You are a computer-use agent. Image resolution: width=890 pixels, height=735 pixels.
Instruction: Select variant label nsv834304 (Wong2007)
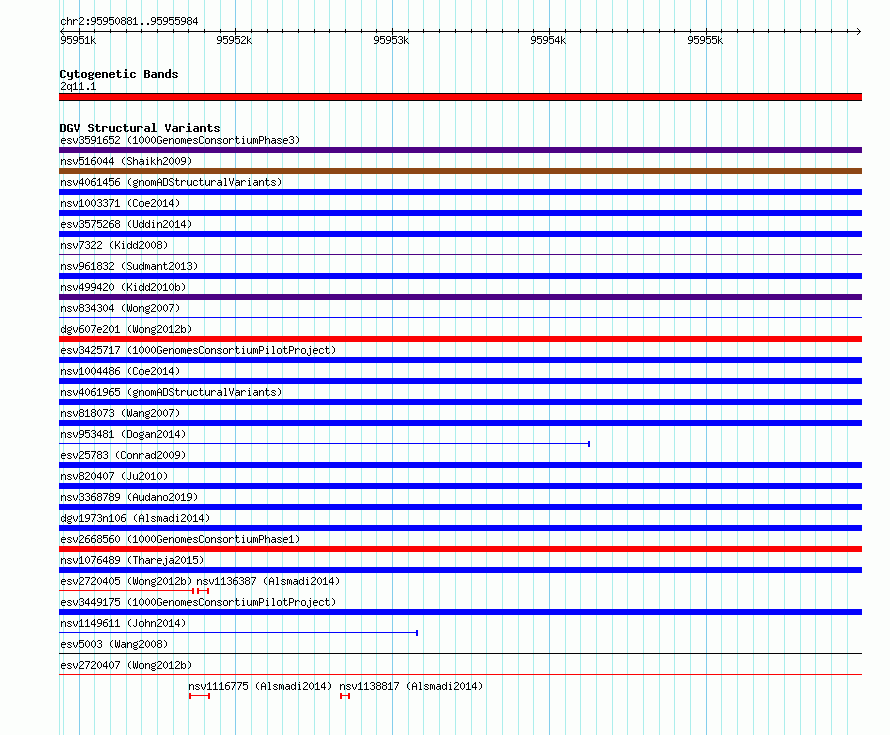click(120, 308)
